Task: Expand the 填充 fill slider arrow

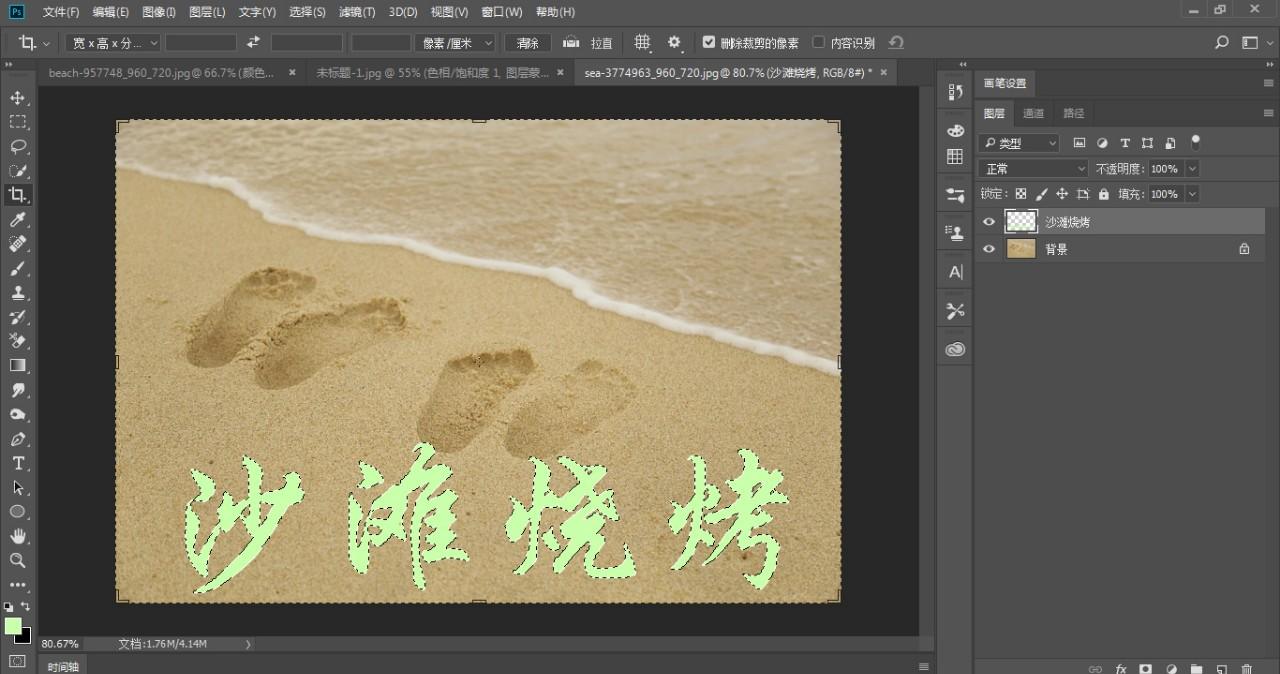Action: tap(1190, 194)
